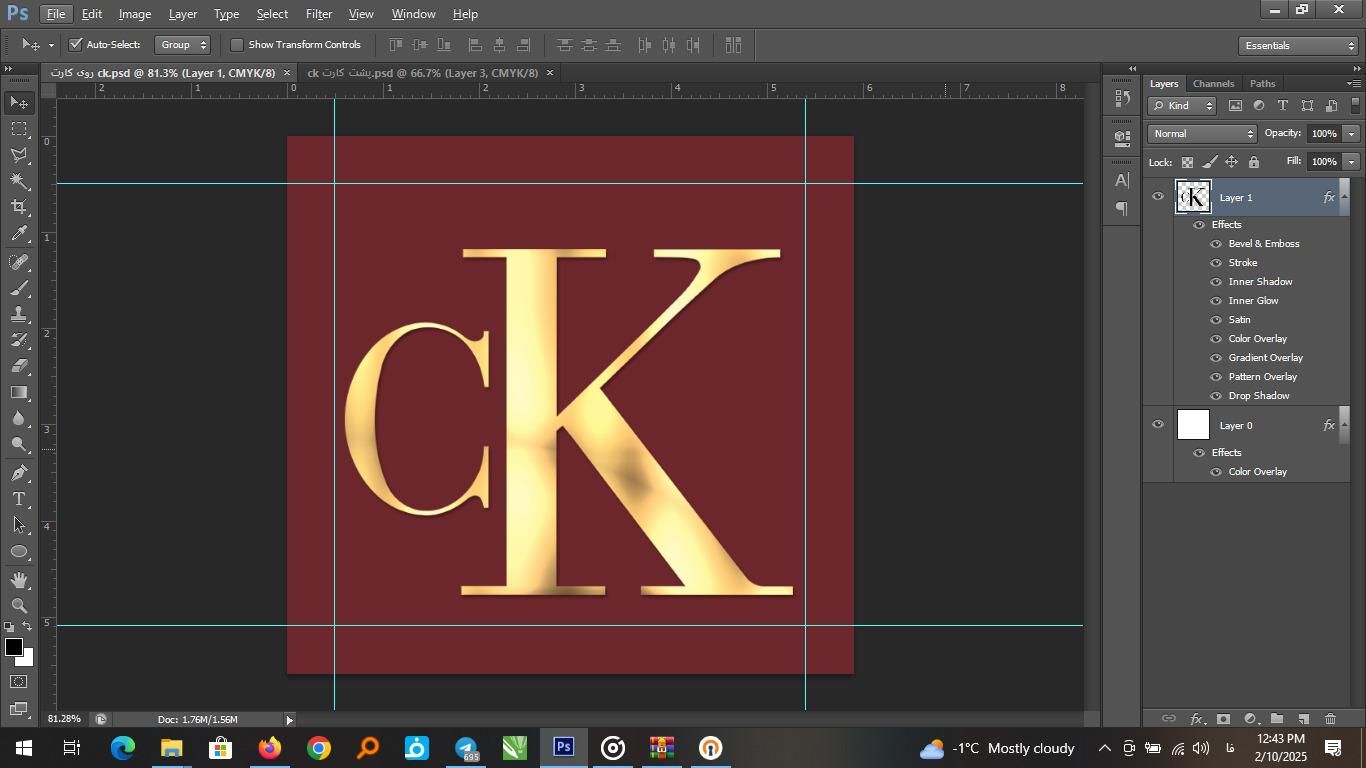Select the Move tool
1366x768 pixels.
[x=19, y=103]
